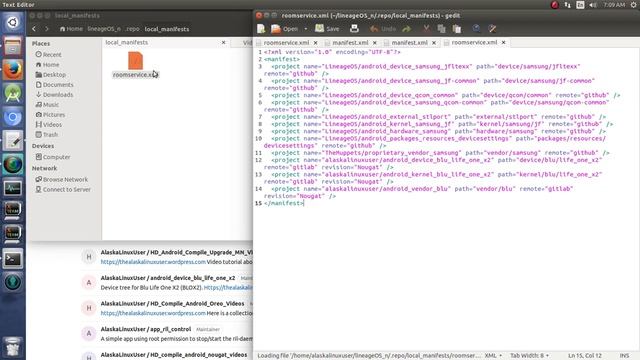Expand the recent files arrow beside Open
640x360 pixels.
[305, 29]
